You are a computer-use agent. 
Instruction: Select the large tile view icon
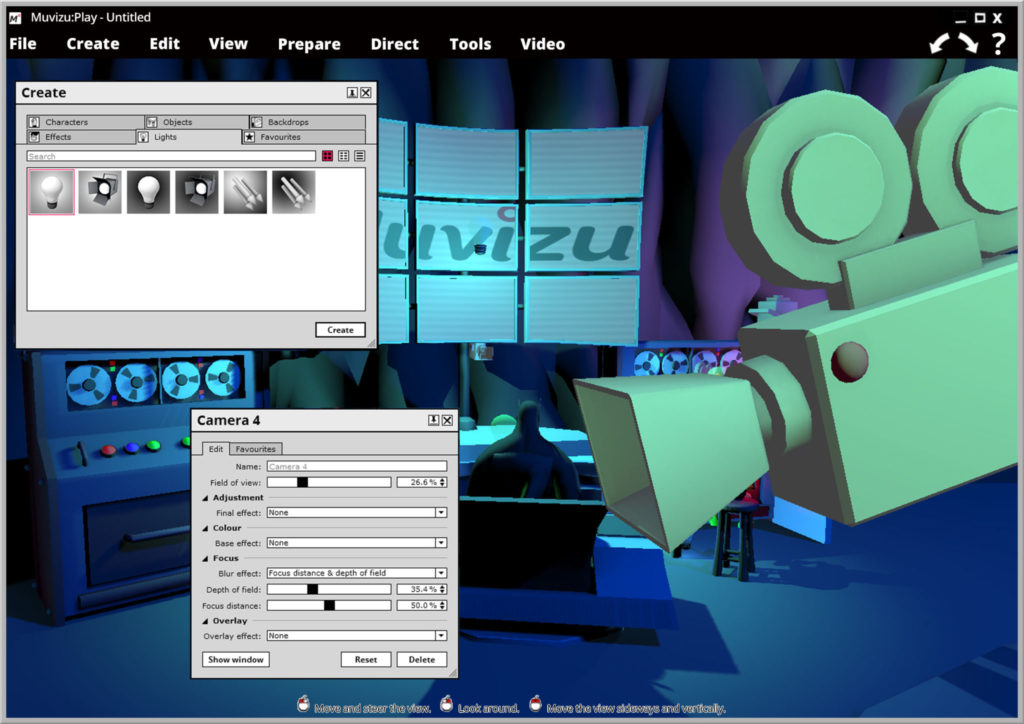327,156
